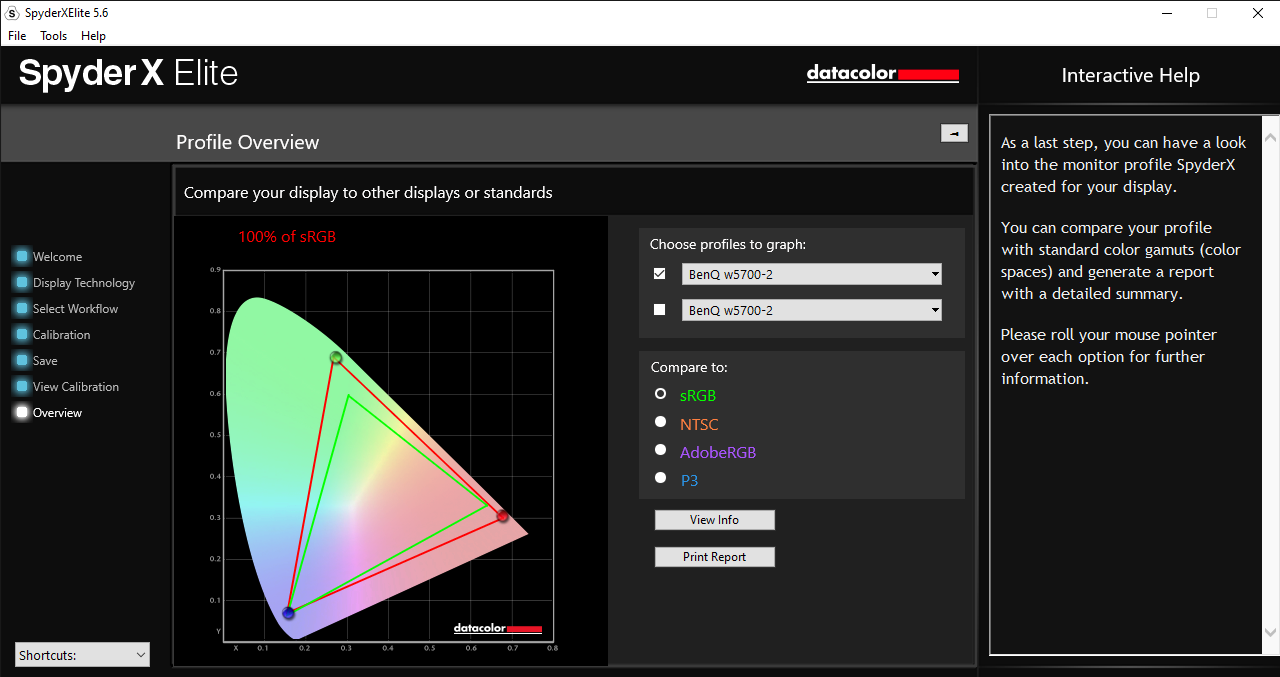Expand the second profile selection dropdown
The width and height of the screenshot is (1280, 677).
point(811,310)
